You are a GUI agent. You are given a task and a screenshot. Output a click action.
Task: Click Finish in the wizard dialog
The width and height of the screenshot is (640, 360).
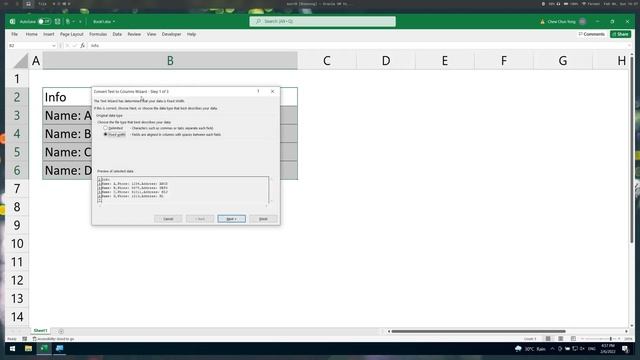(x=263, y=219)
